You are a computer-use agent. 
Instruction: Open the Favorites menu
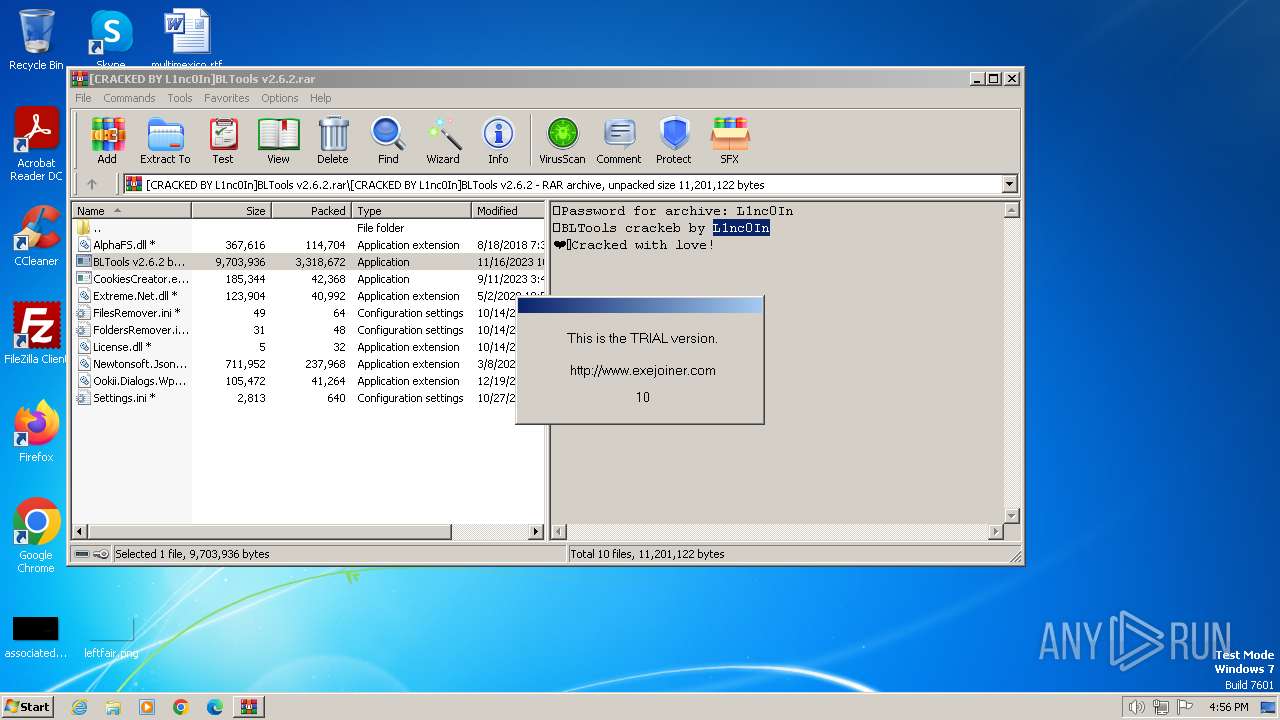227,98
